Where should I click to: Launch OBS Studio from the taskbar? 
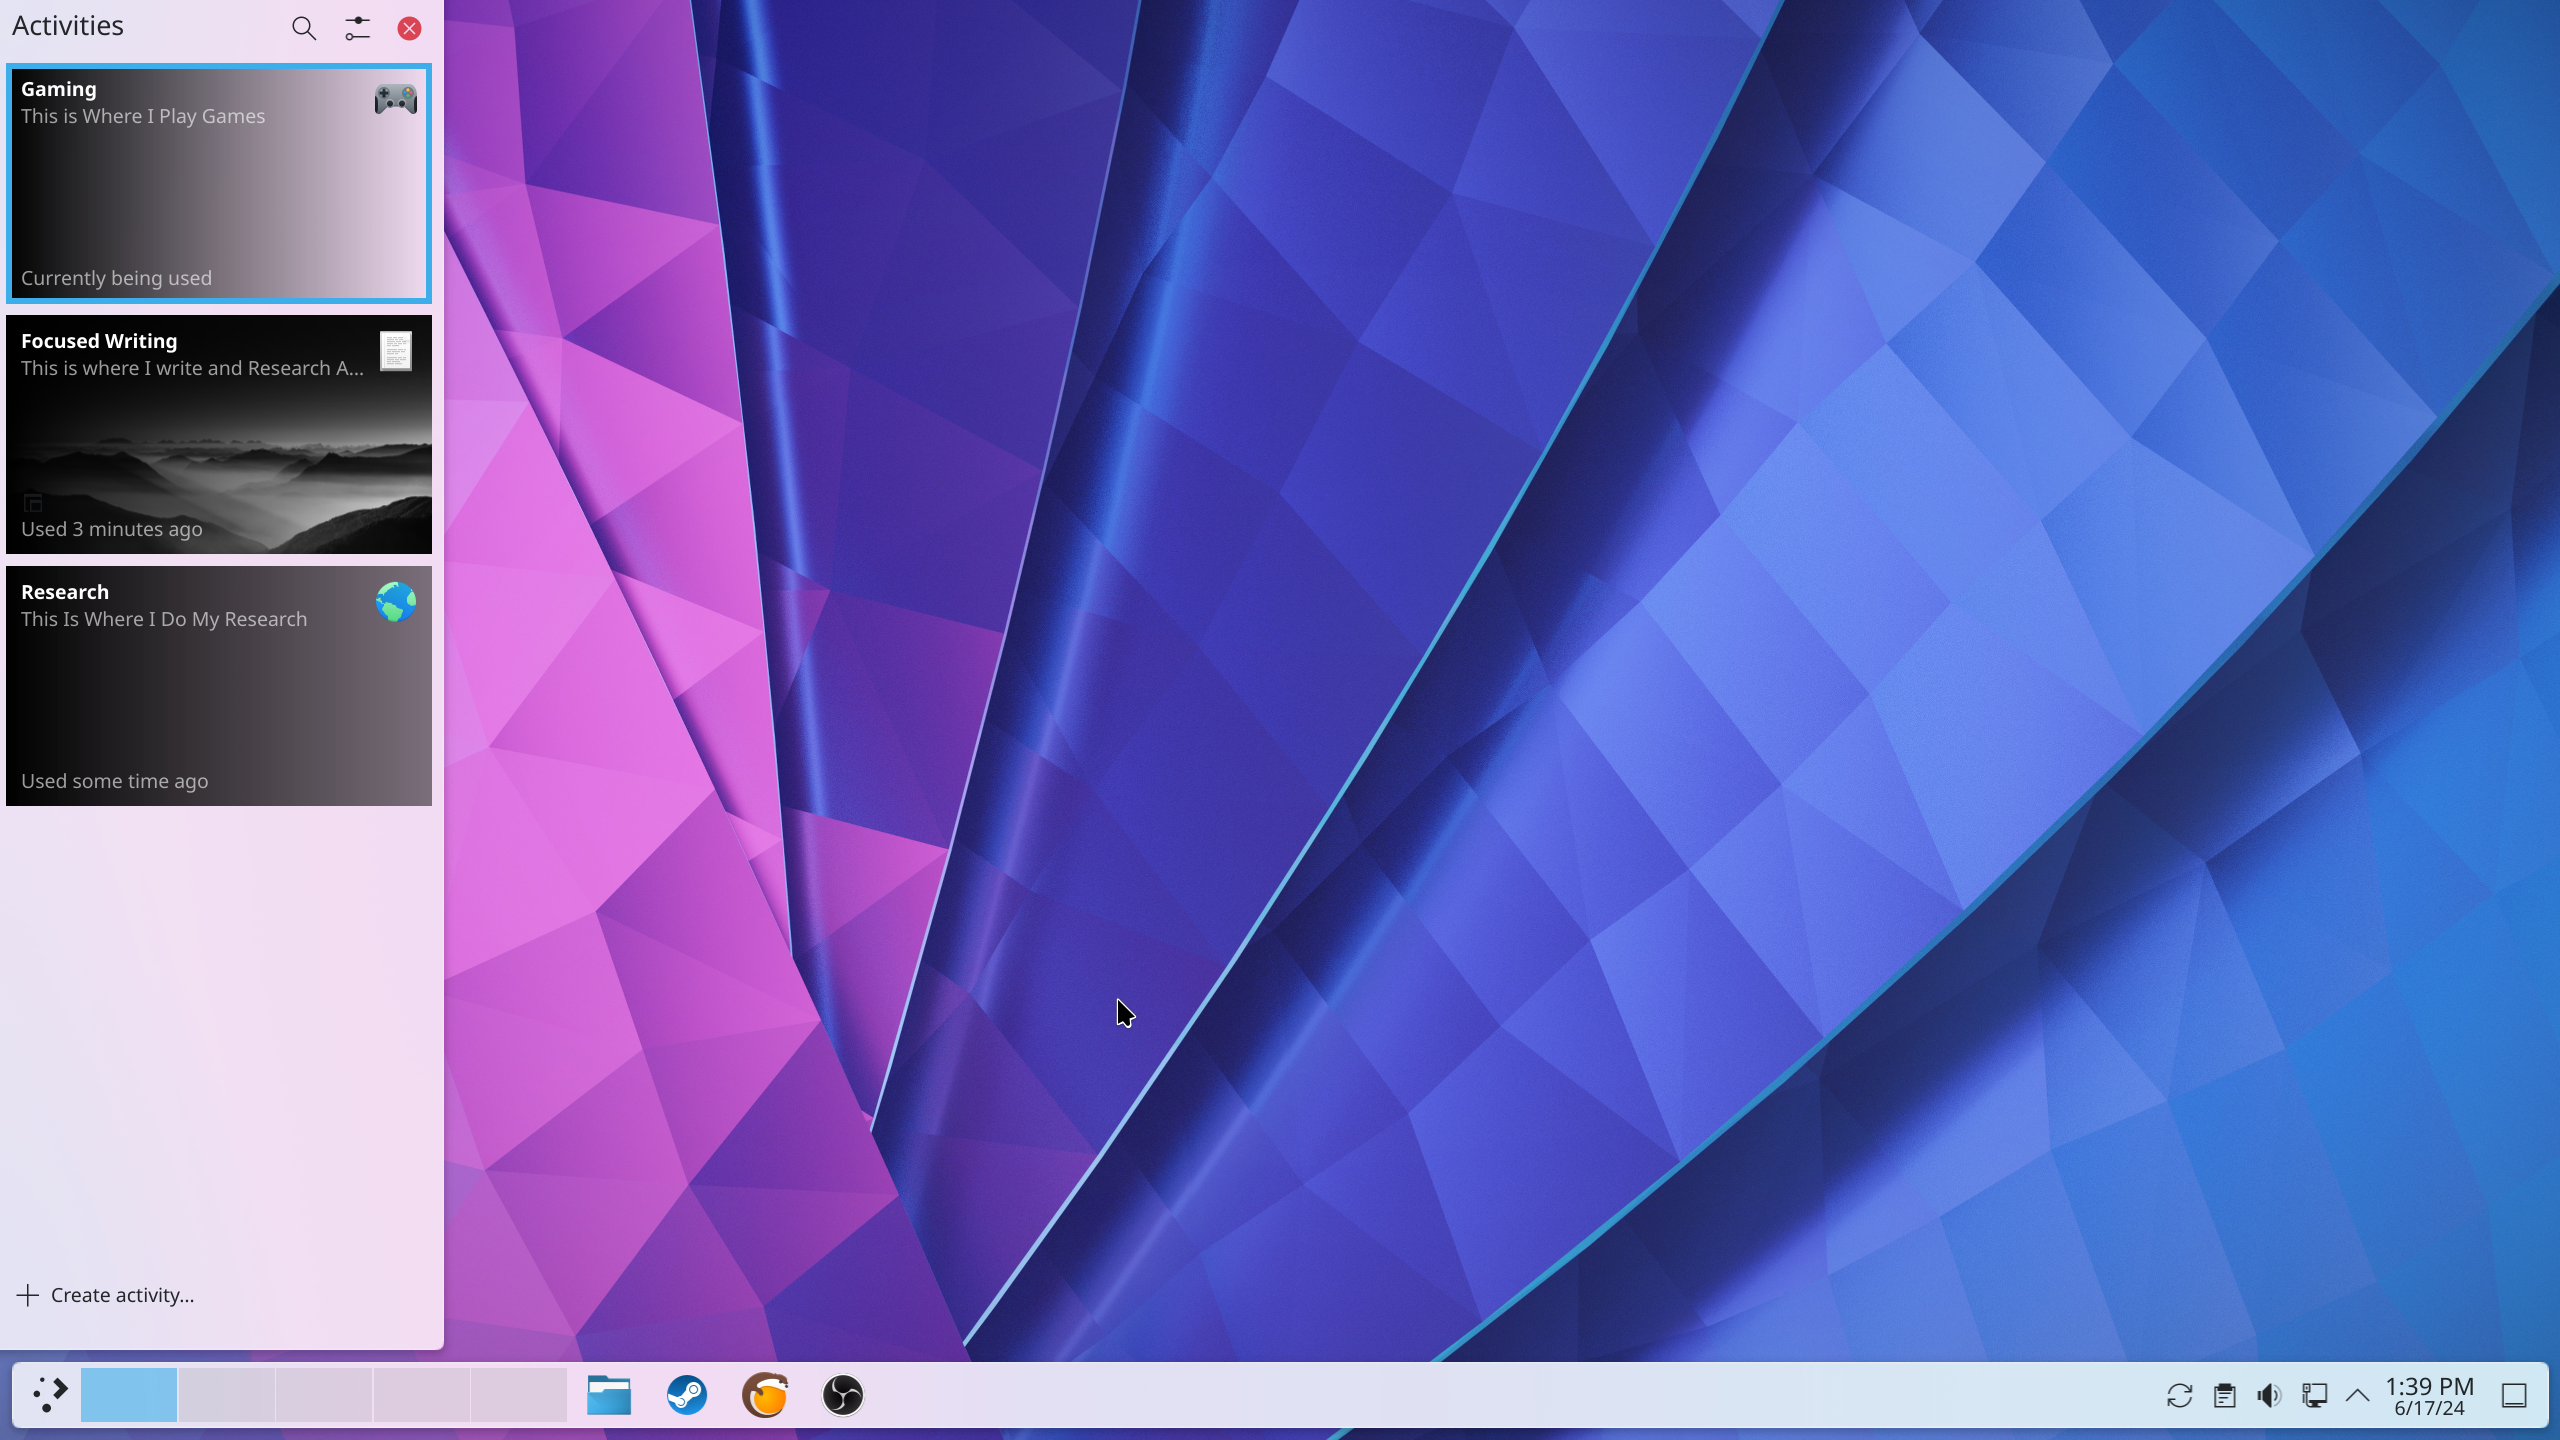[842, 1394]
